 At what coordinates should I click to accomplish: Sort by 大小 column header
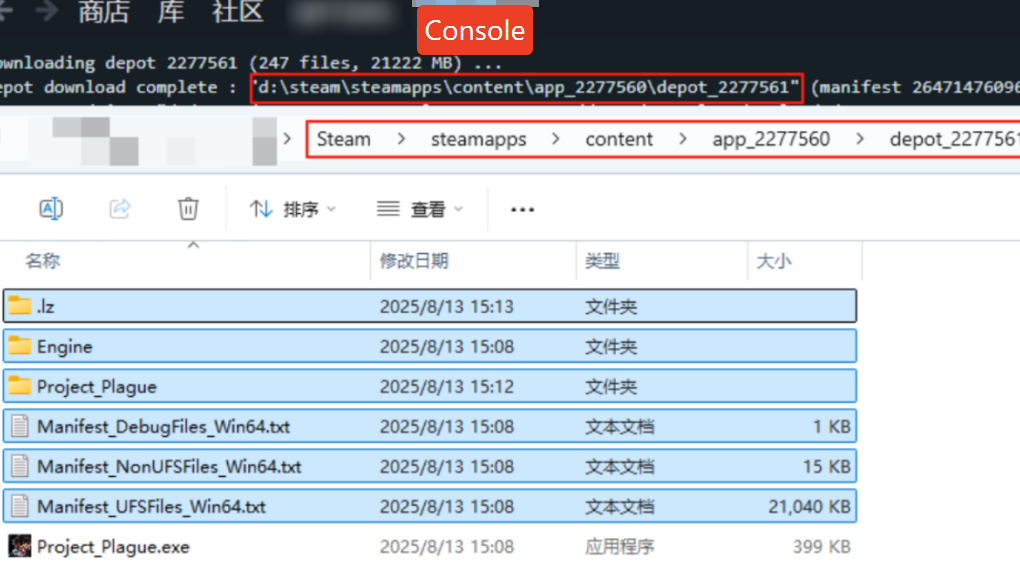(805, 261)
